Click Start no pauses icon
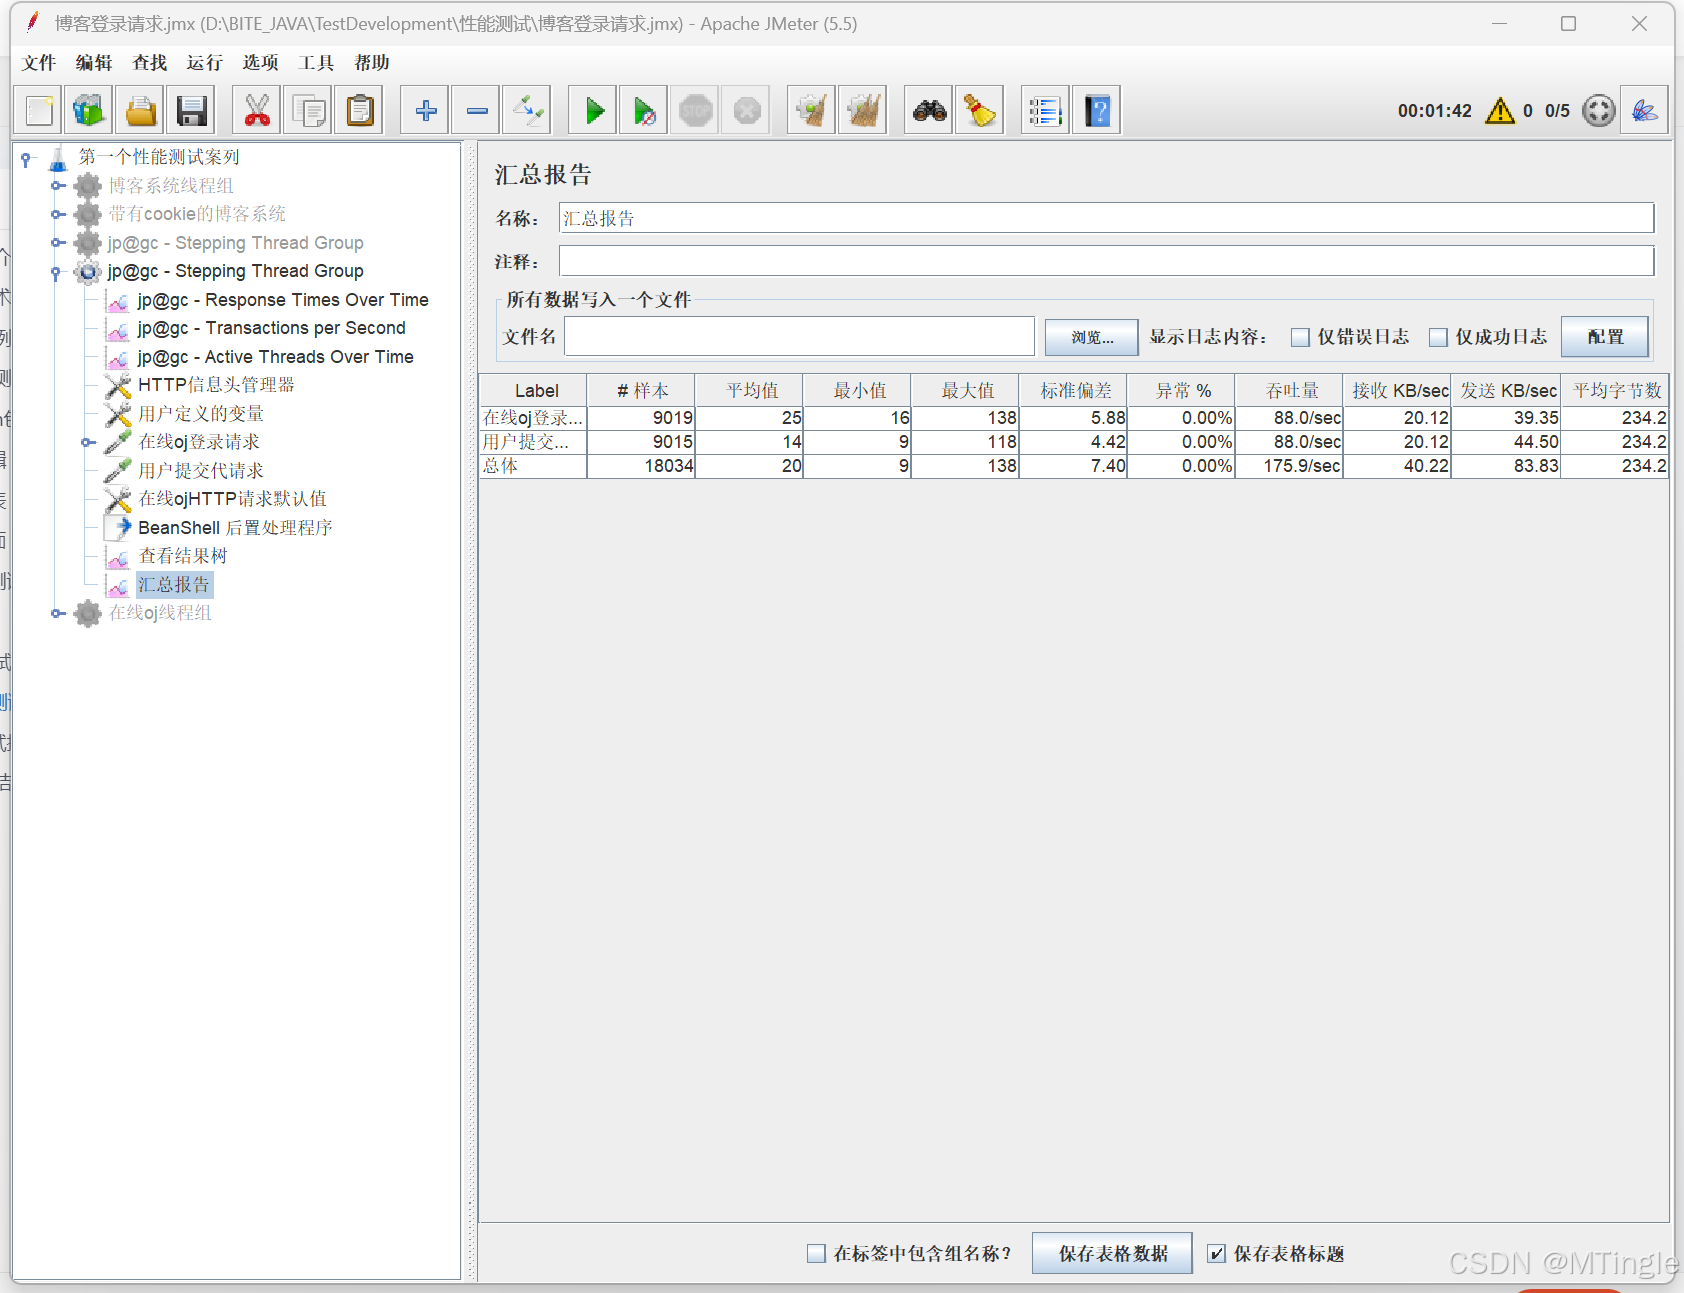 (x=645, y=110)
